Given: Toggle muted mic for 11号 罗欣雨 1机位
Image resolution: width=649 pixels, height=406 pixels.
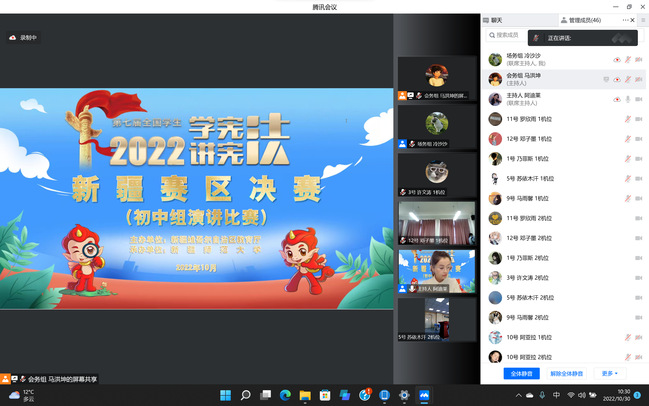Looking at the screenshot, I should [x=628, y=119].
